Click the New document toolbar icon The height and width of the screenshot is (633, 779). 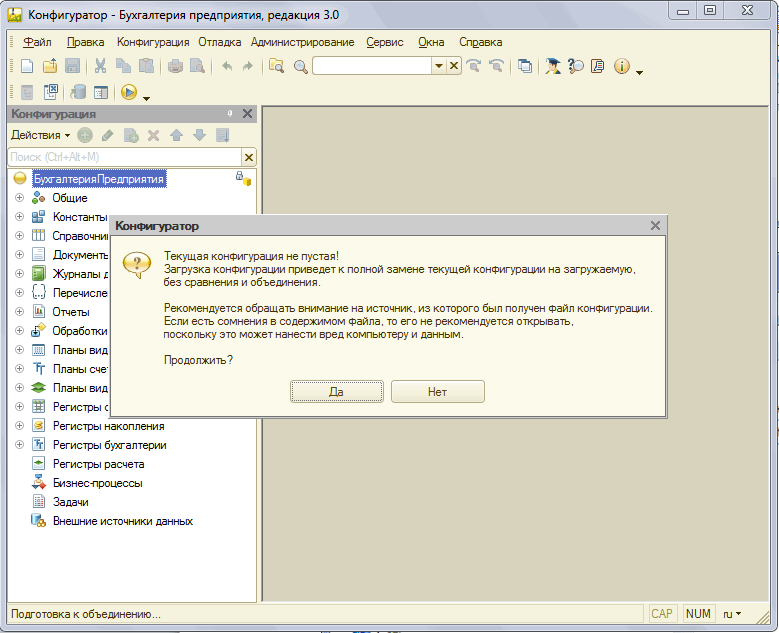click(x=27, y=66)
